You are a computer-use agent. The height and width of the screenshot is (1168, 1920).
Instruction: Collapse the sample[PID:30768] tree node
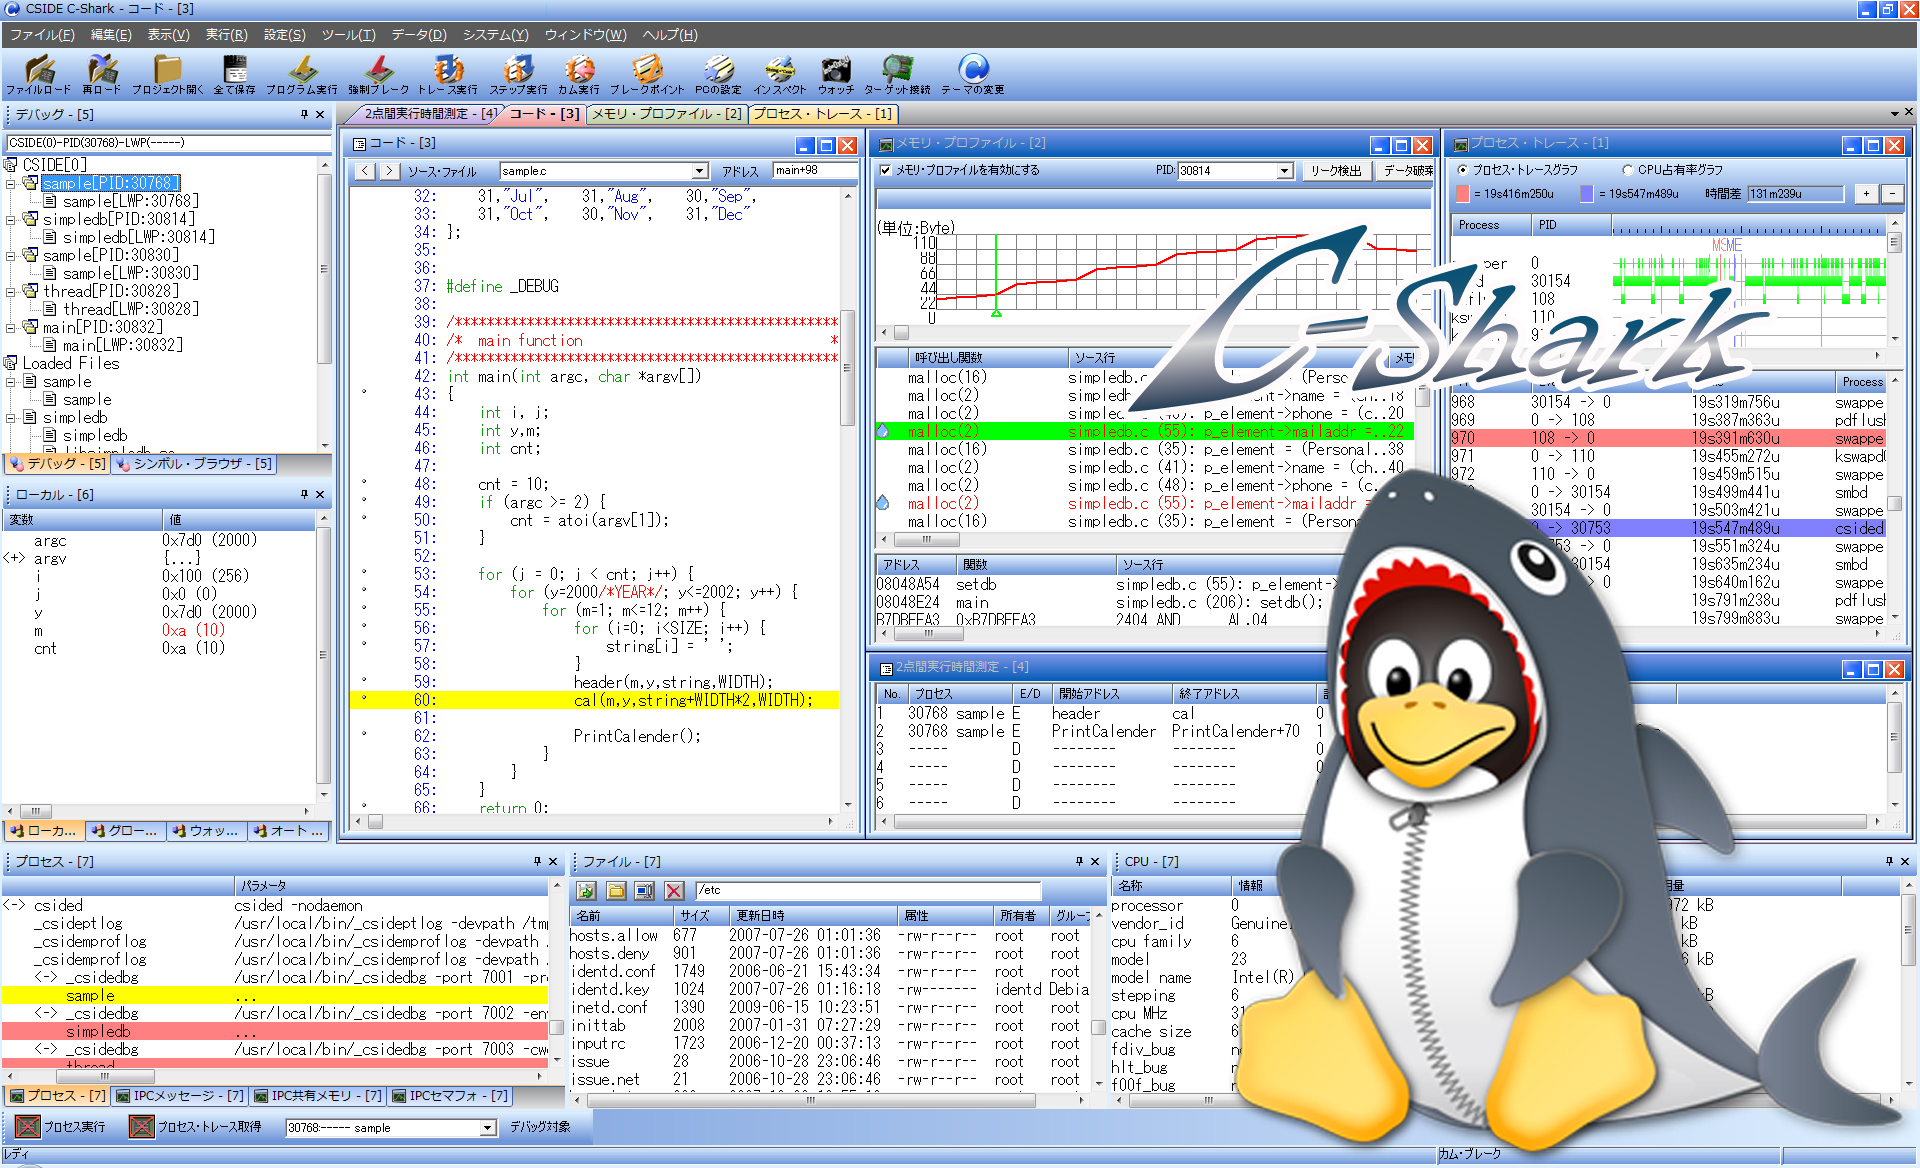coord(11,183)
